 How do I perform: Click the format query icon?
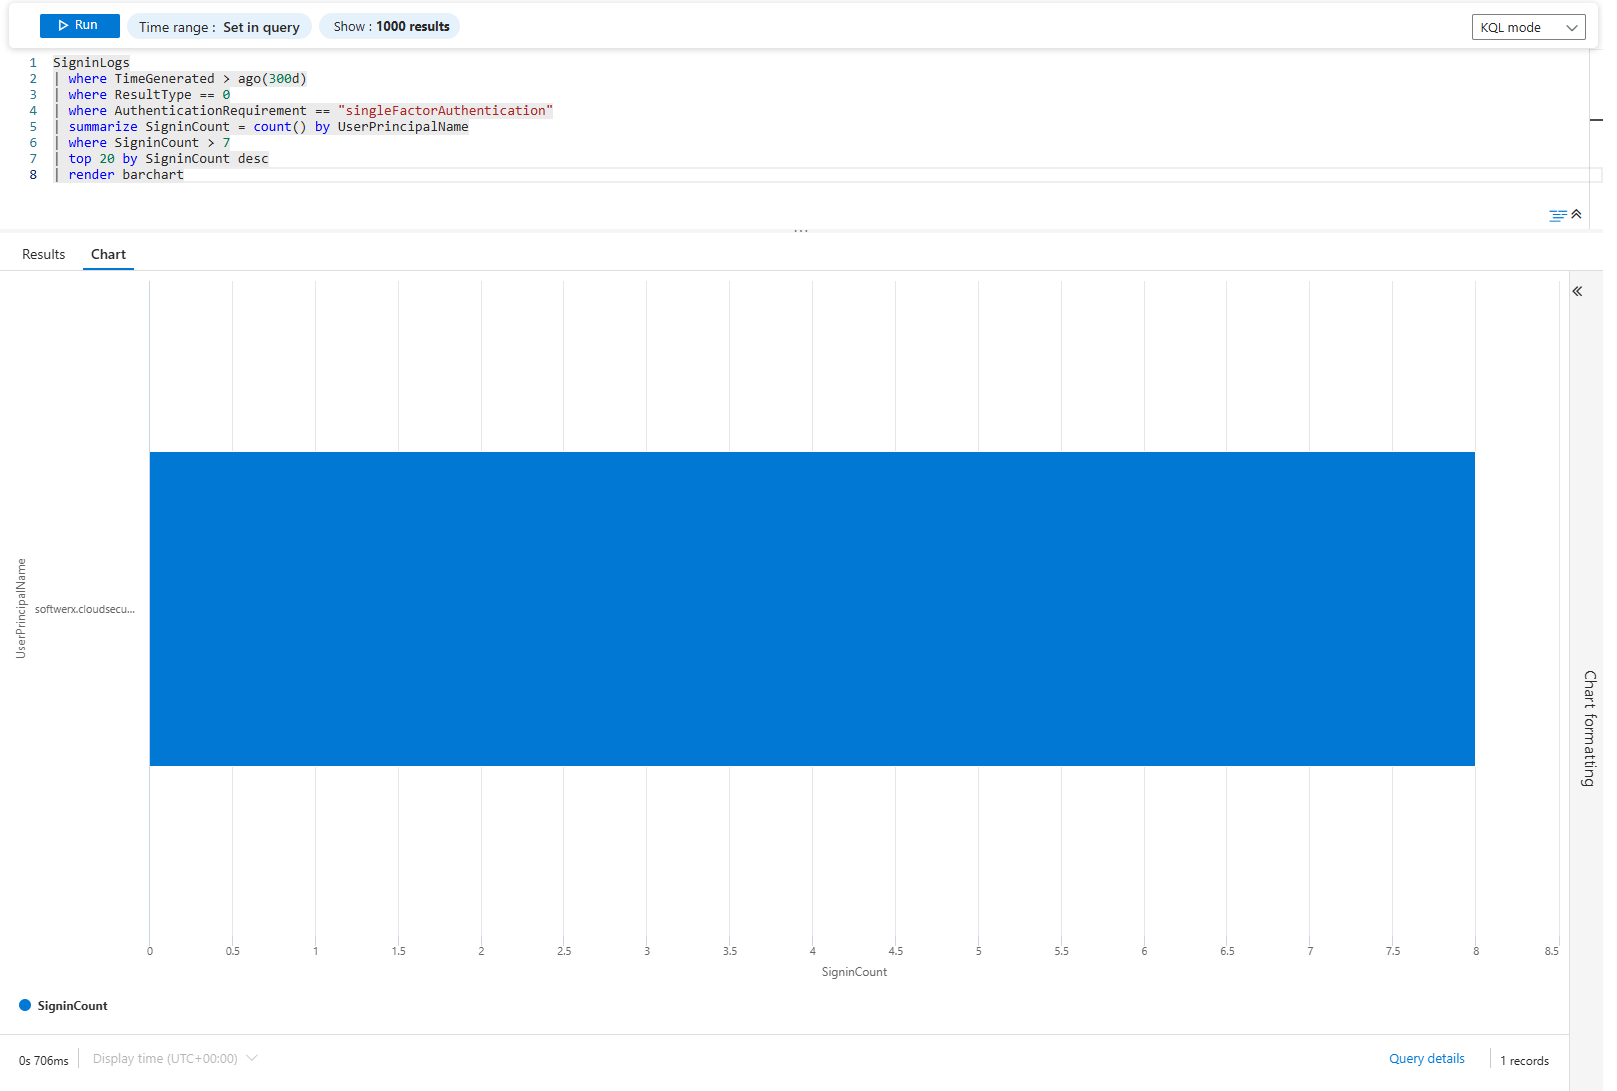tap(1557, 215)
